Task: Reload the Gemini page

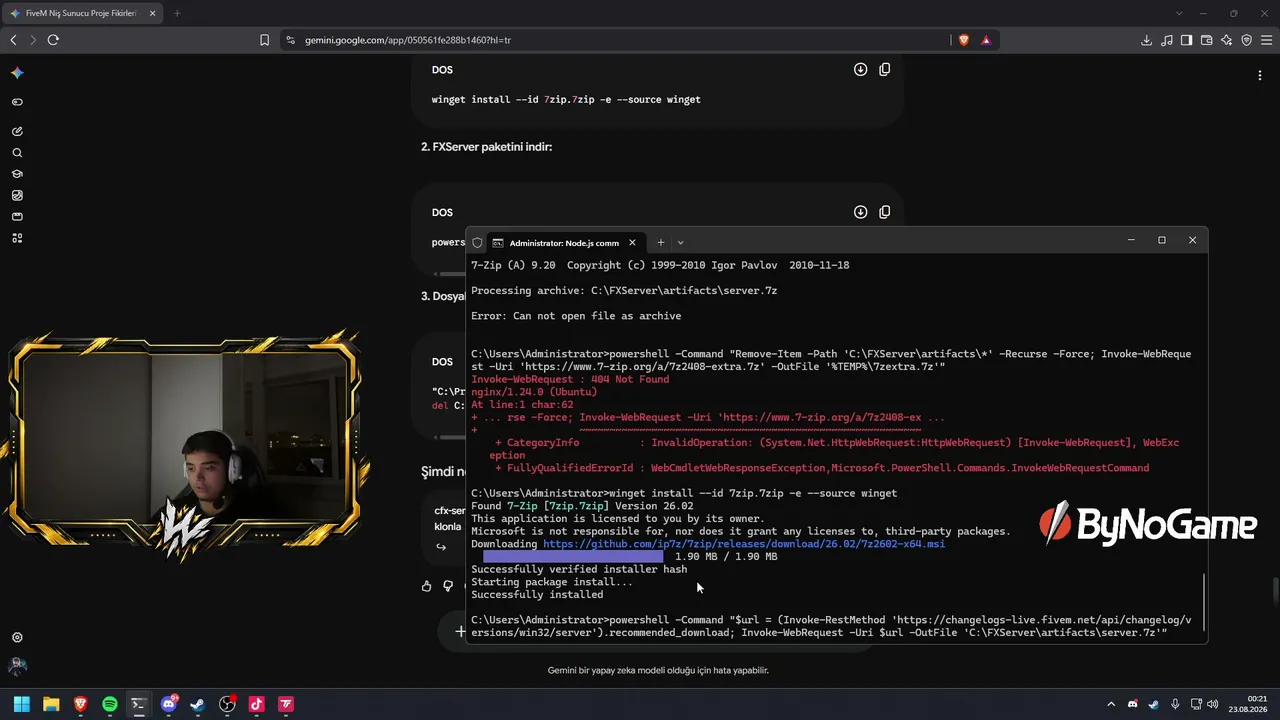Action: (x=53, y=40)
